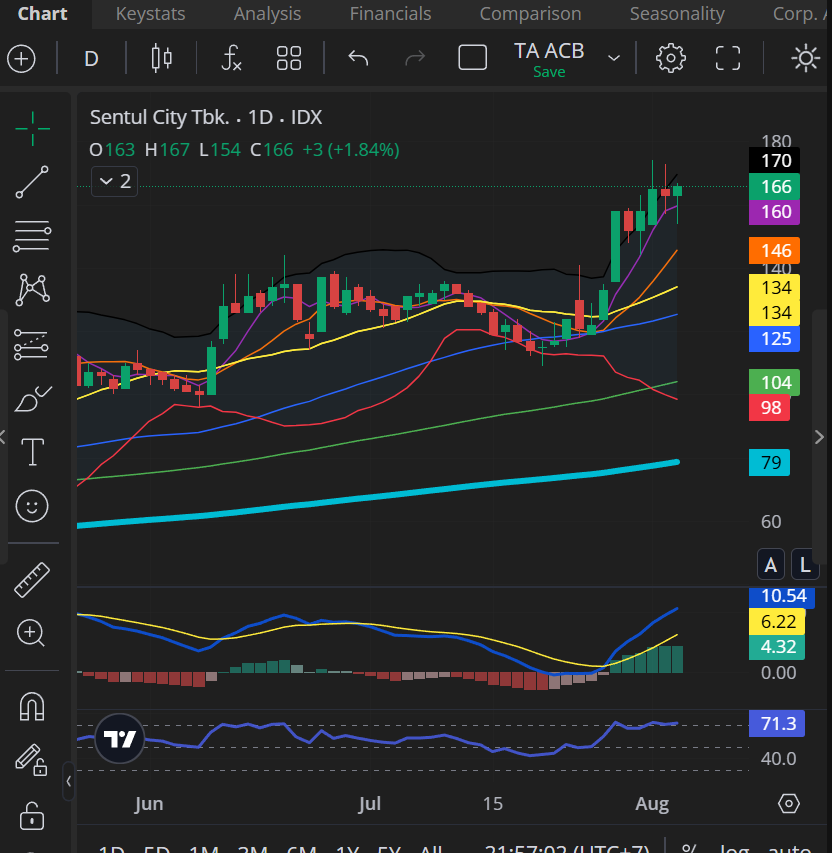The height and width of the screenshot is (853, 832).
Task: Select the trend line tool
Action: pos(32,182)
